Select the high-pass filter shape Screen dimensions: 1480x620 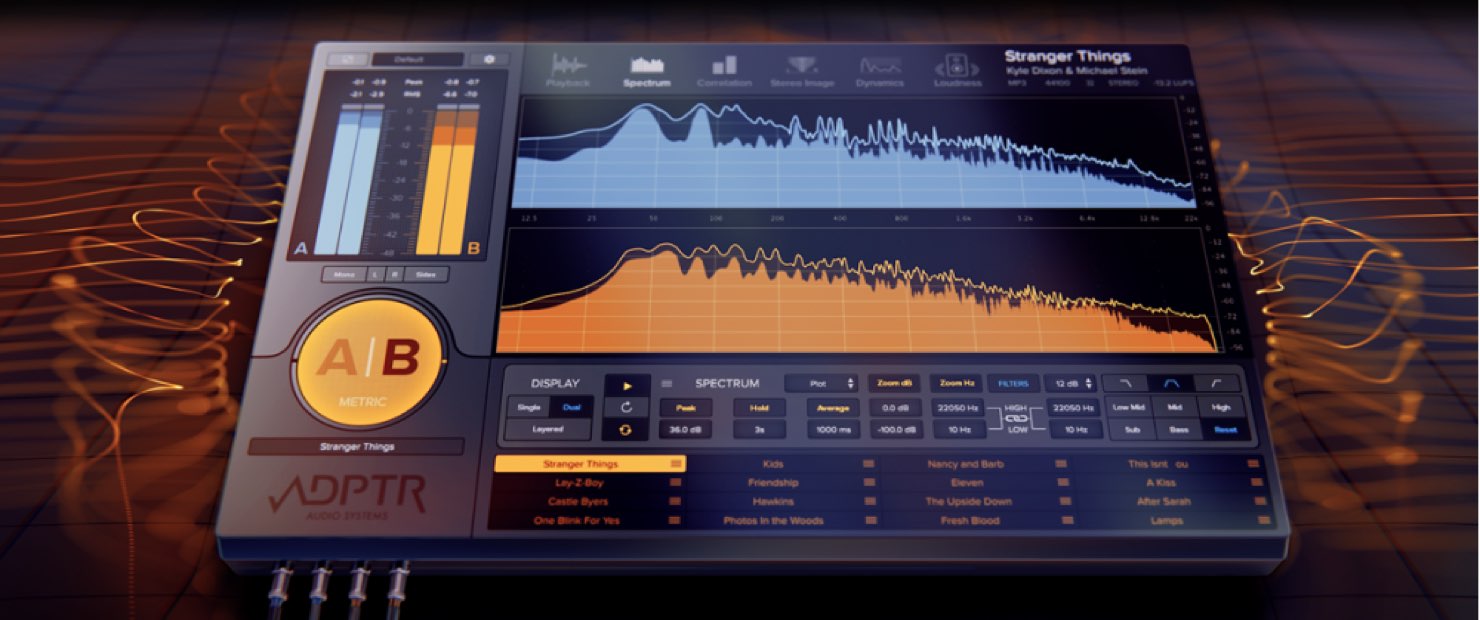[x=1217, y=383]
